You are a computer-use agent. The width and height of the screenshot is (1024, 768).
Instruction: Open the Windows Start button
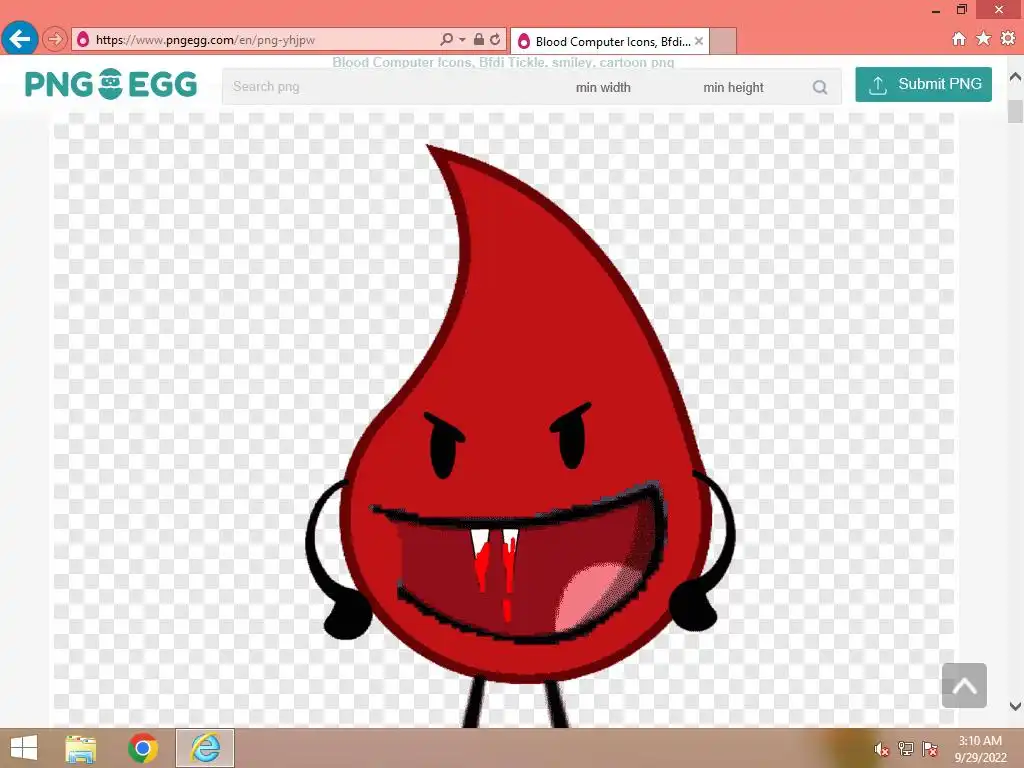(x=24, y=748)
